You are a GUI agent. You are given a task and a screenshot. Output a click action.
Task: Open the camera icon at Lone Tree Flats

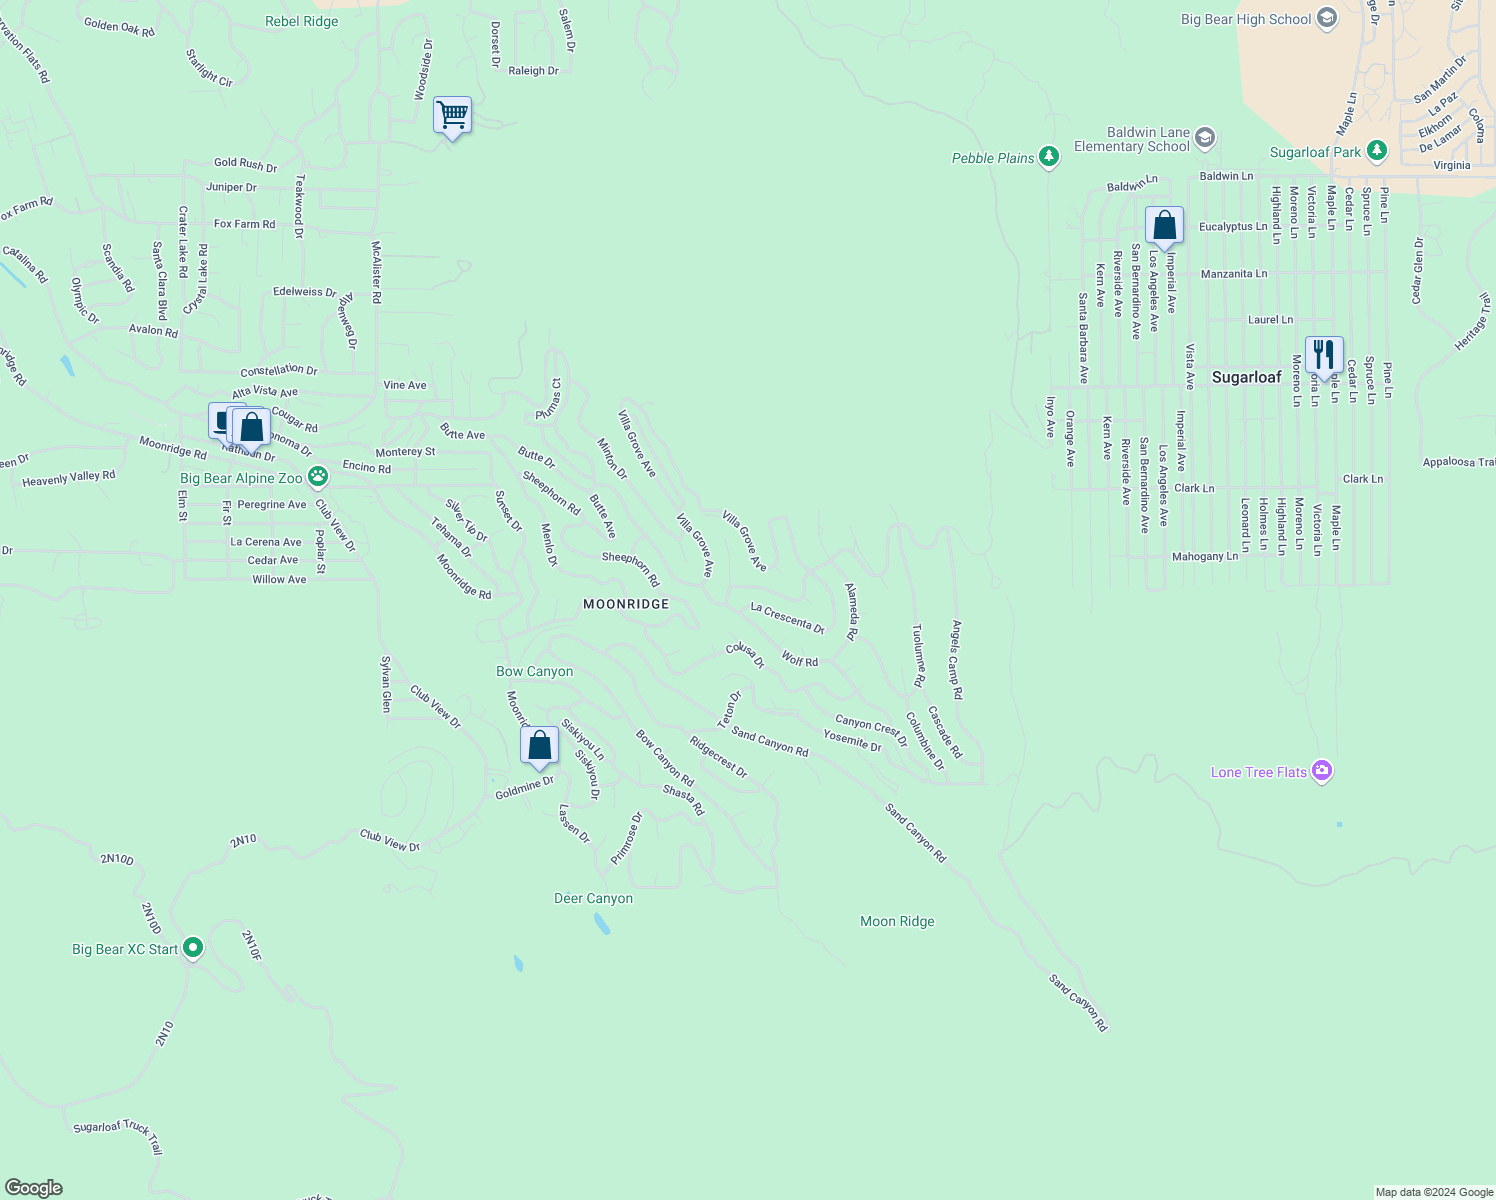(1322, 770)
